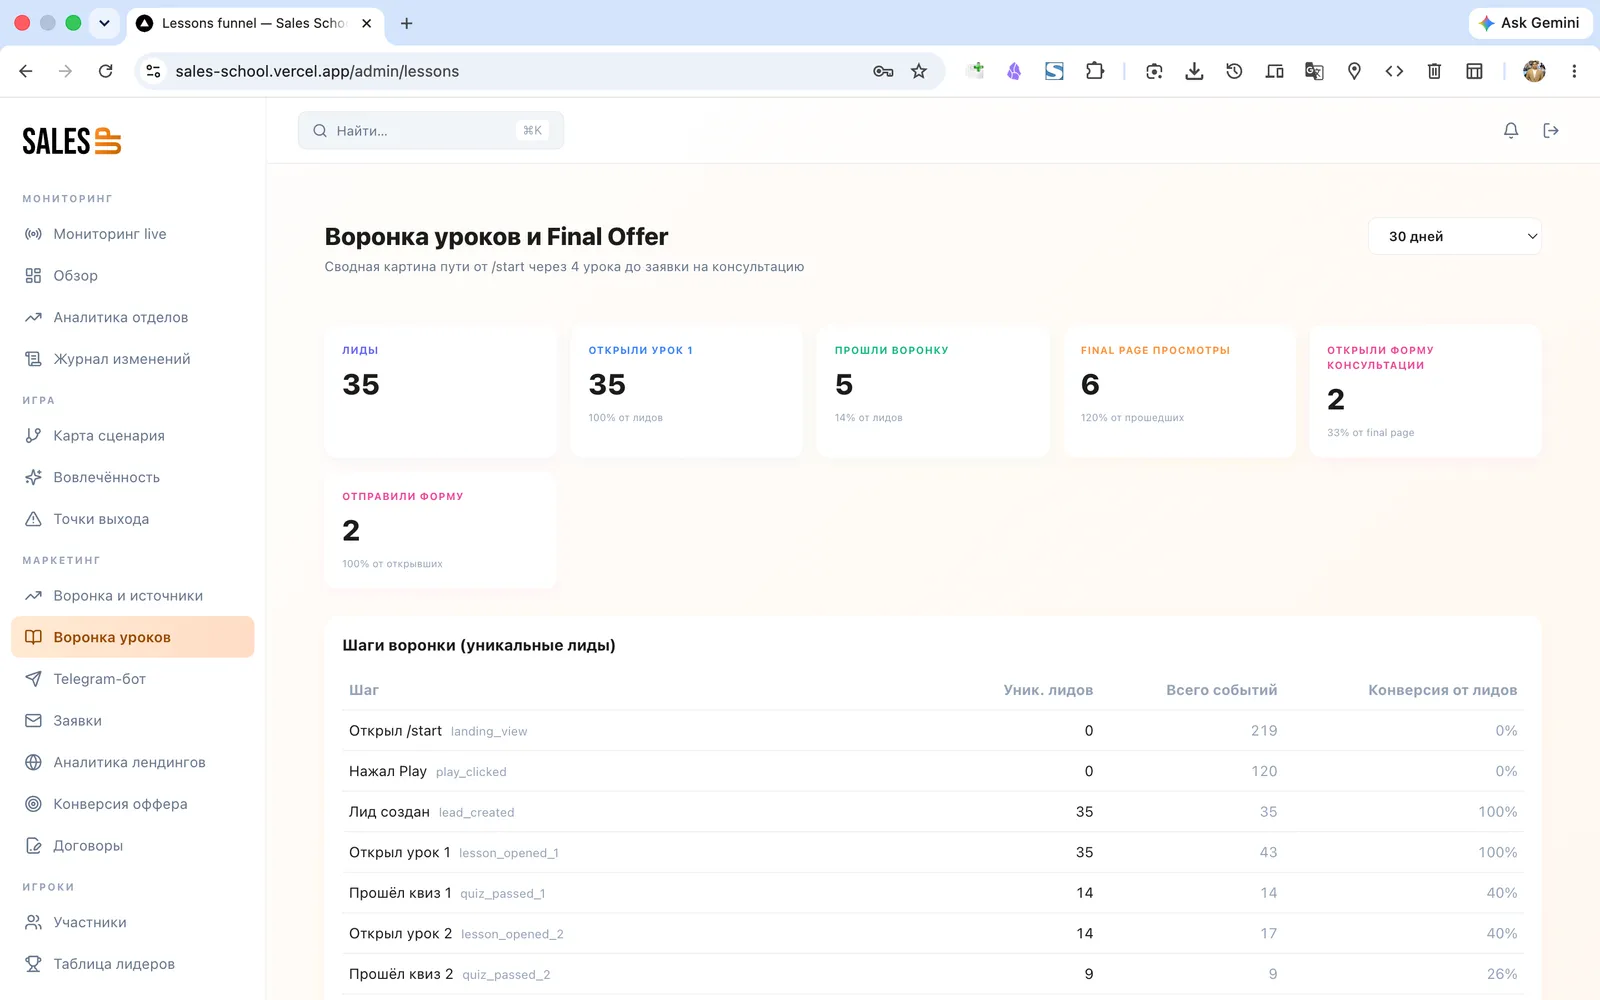The height and width of the screenshot is (1000, 1600).
Task: Open Участники page
Action: point(133,922)
